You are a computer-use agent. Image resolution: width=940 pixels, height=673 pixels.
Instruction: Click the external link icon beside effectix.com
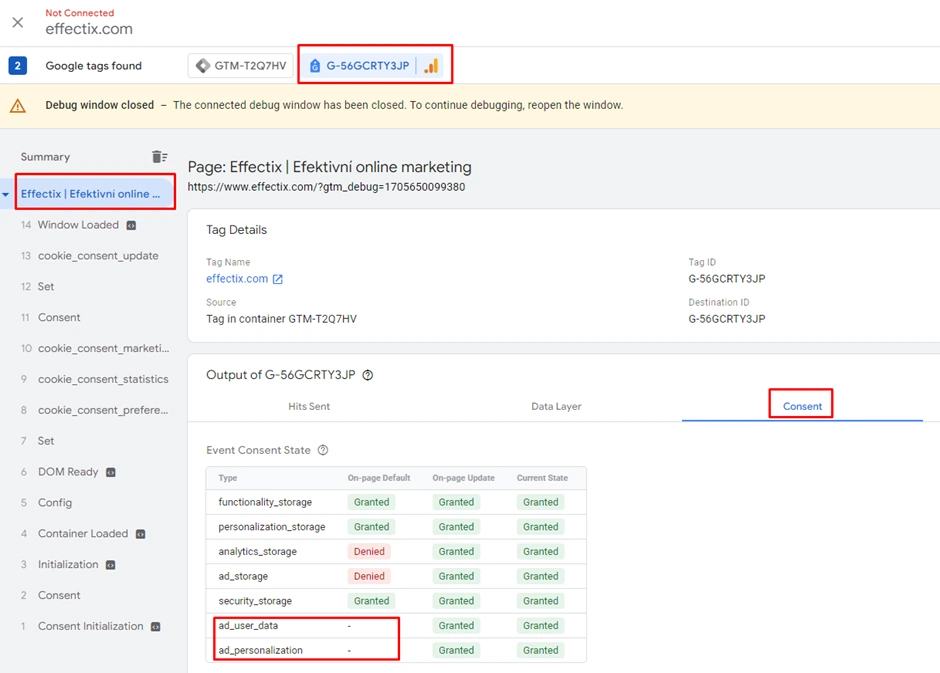coord(278,279)
